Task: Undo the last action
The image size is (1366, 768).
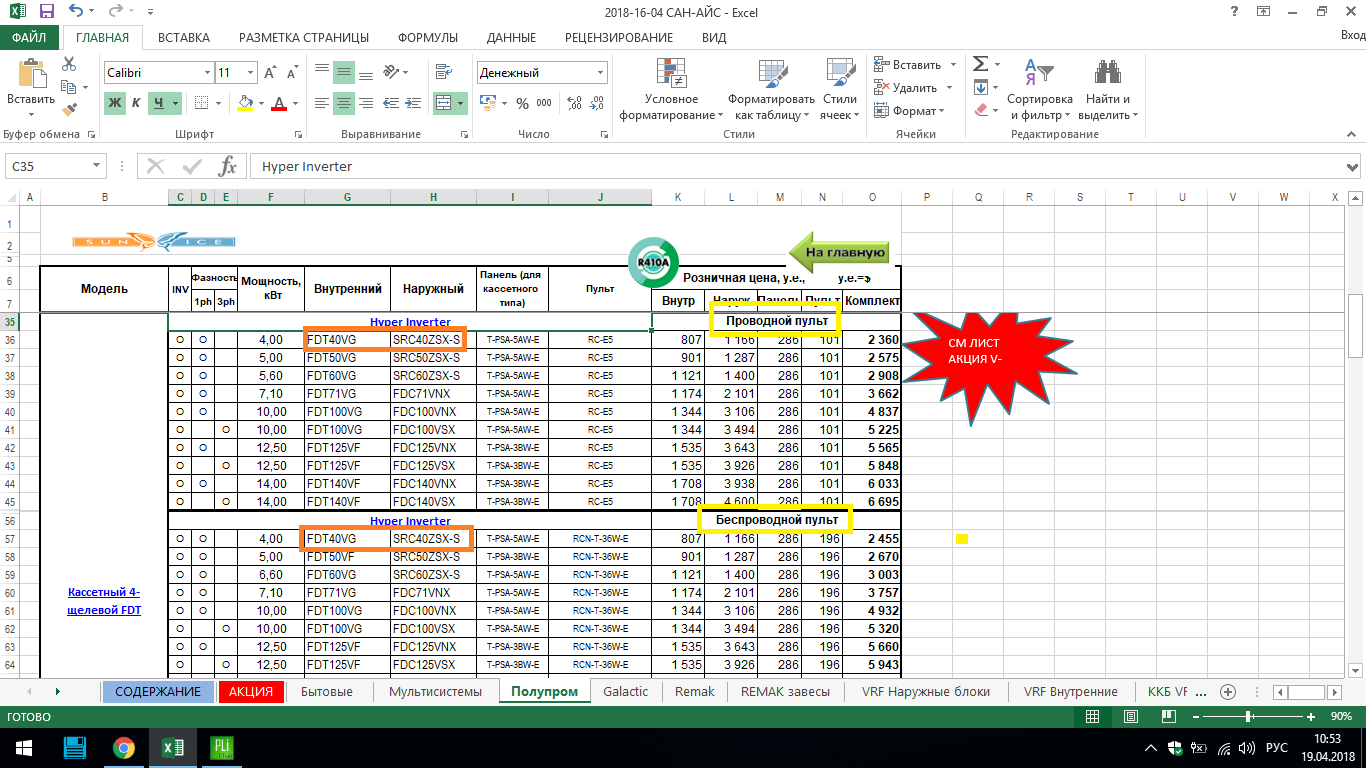Action: (x=78, y=12)
